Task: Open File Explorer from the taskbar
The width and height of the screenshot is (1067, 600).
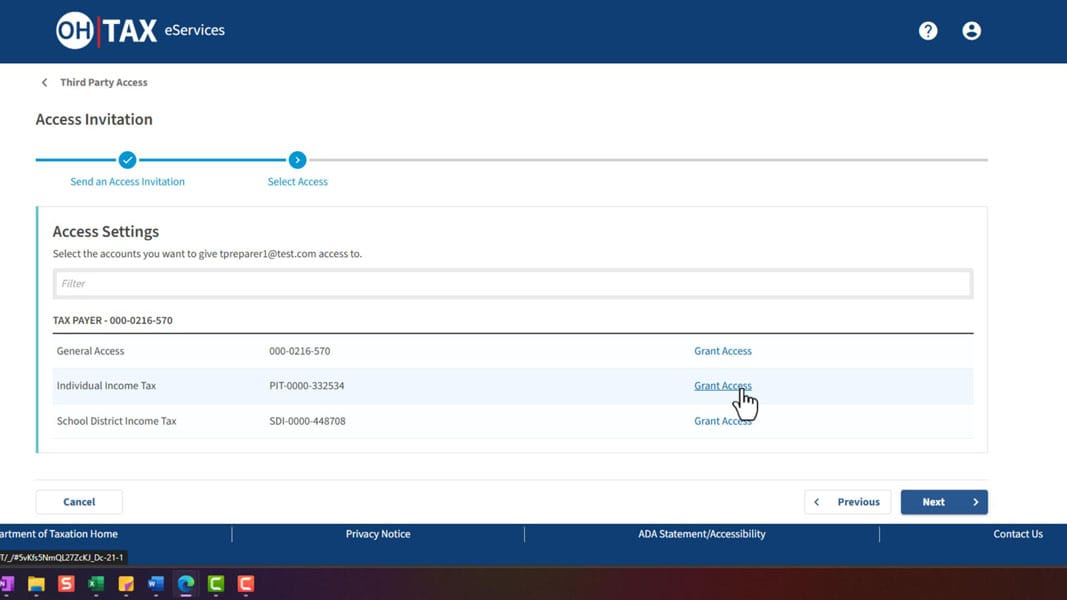Action: (x=36, y=584)
